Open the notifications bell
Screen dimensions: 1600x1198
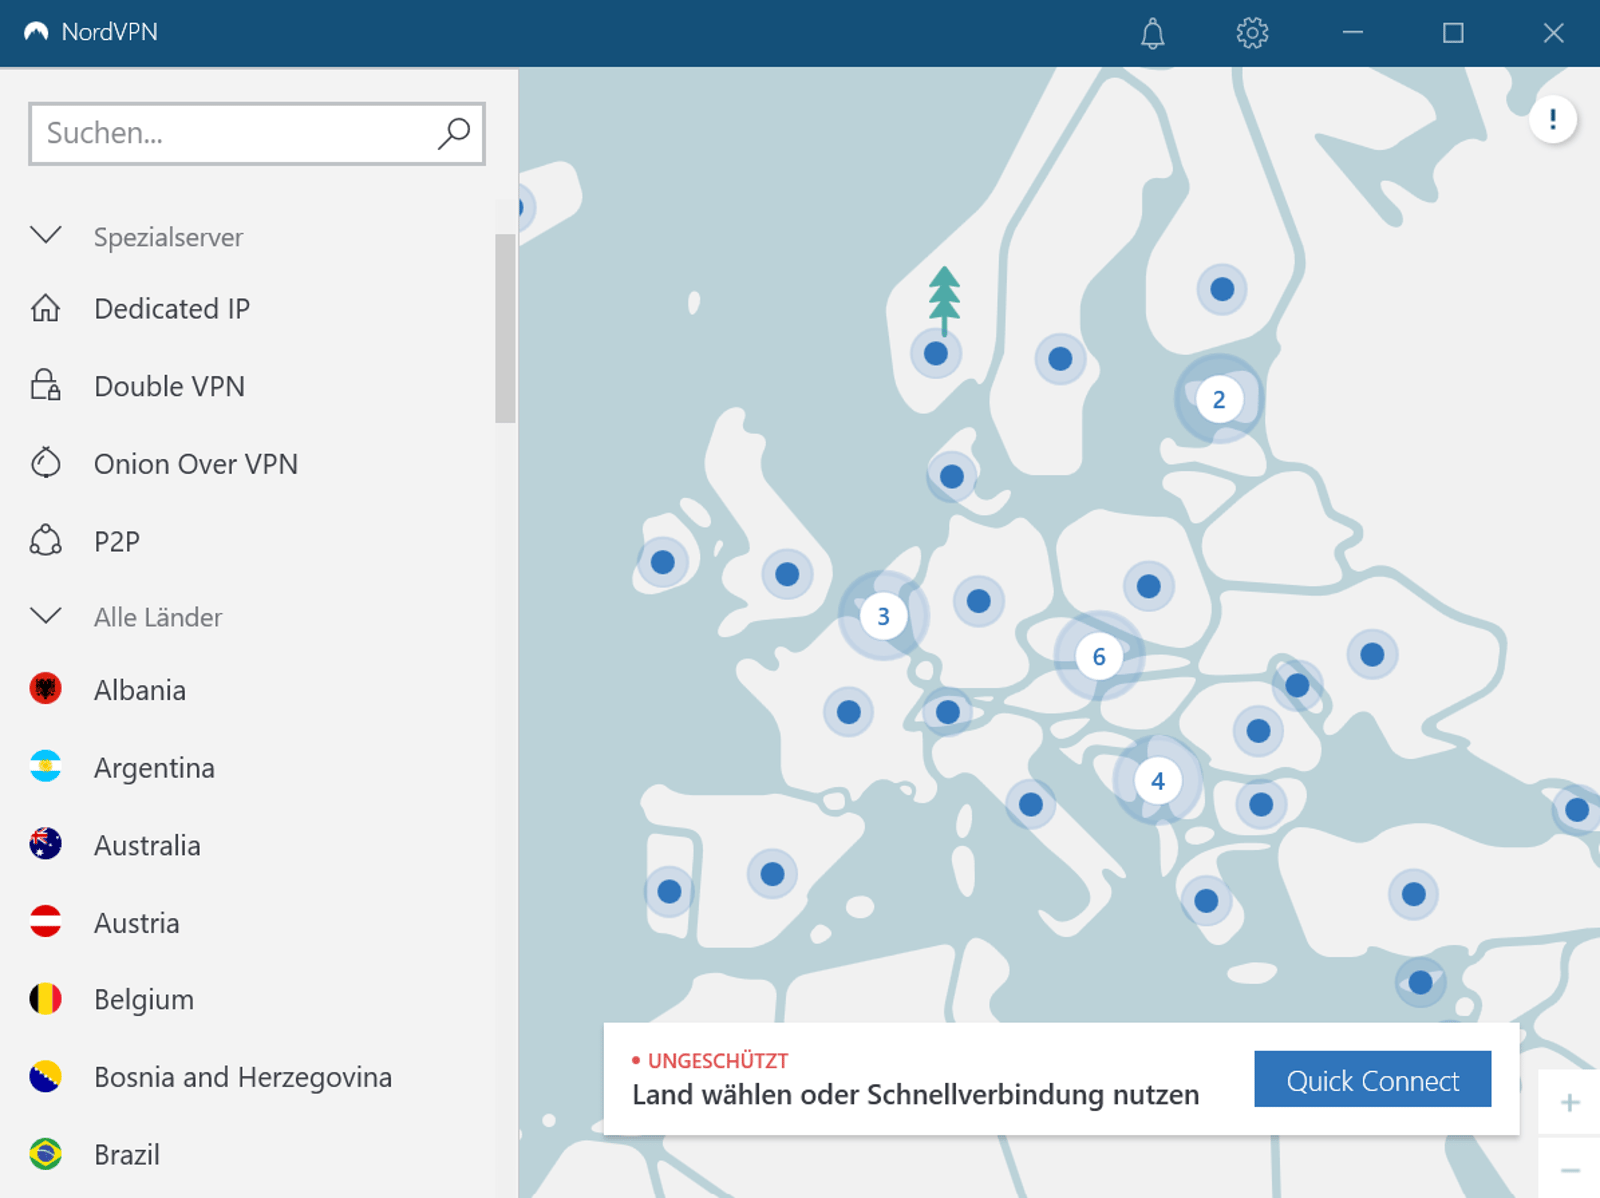[x=1152, y=33]
